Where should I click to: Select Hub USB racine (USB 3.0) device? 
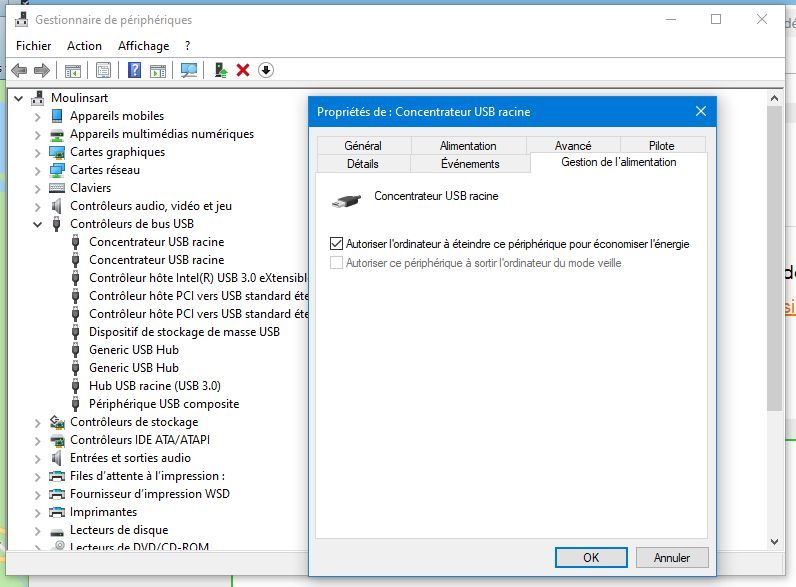click(x=154, y=386)
